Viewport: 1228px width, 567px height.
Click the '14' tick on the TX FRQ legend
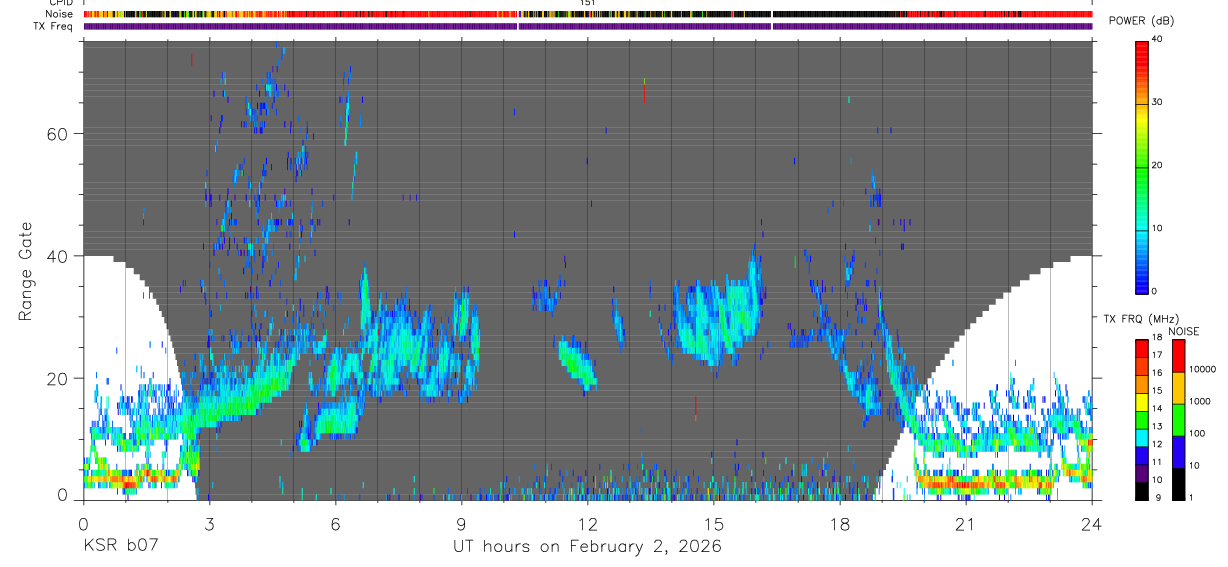[1157, 408]
